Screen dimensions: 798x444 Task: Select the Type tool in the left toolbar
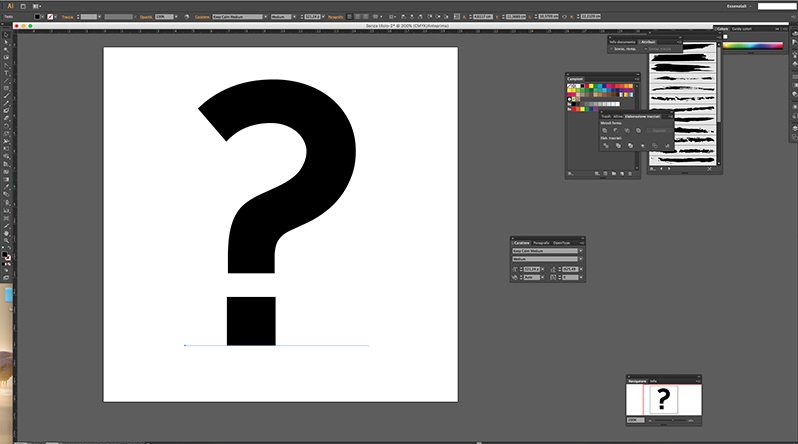6,72
